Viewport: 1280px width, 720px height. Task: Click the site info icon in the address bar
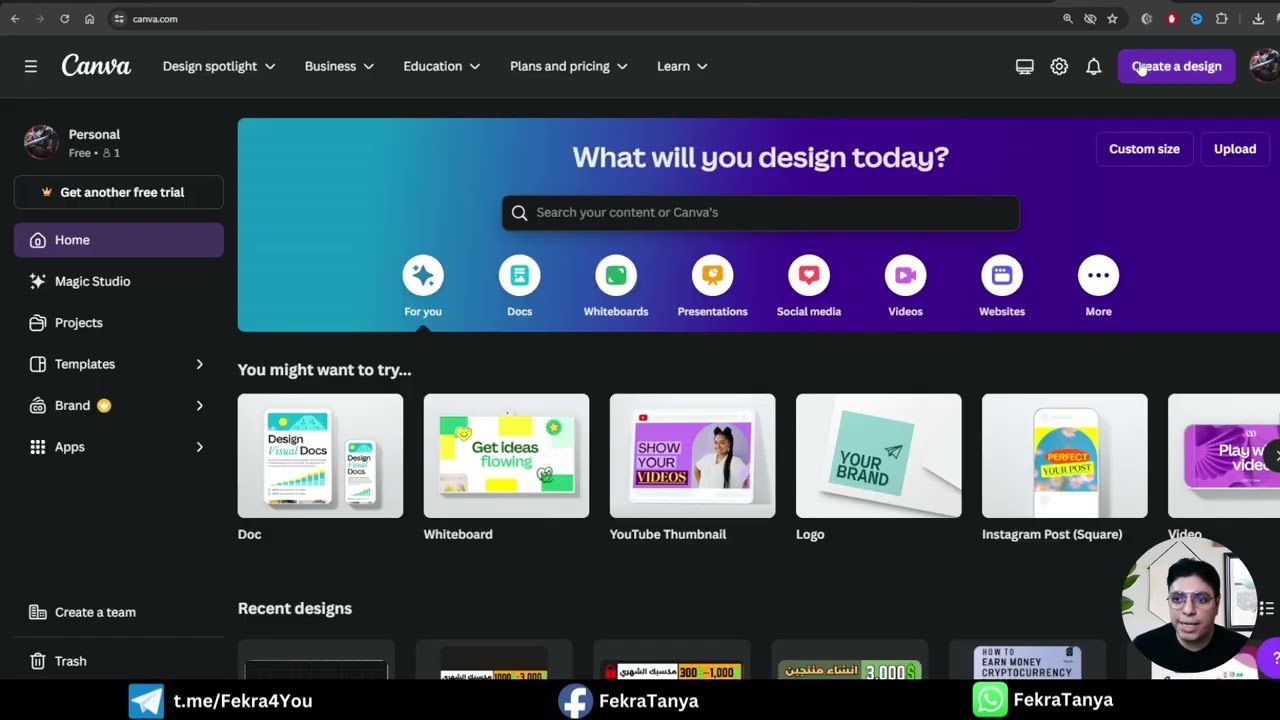pos(119,19)
